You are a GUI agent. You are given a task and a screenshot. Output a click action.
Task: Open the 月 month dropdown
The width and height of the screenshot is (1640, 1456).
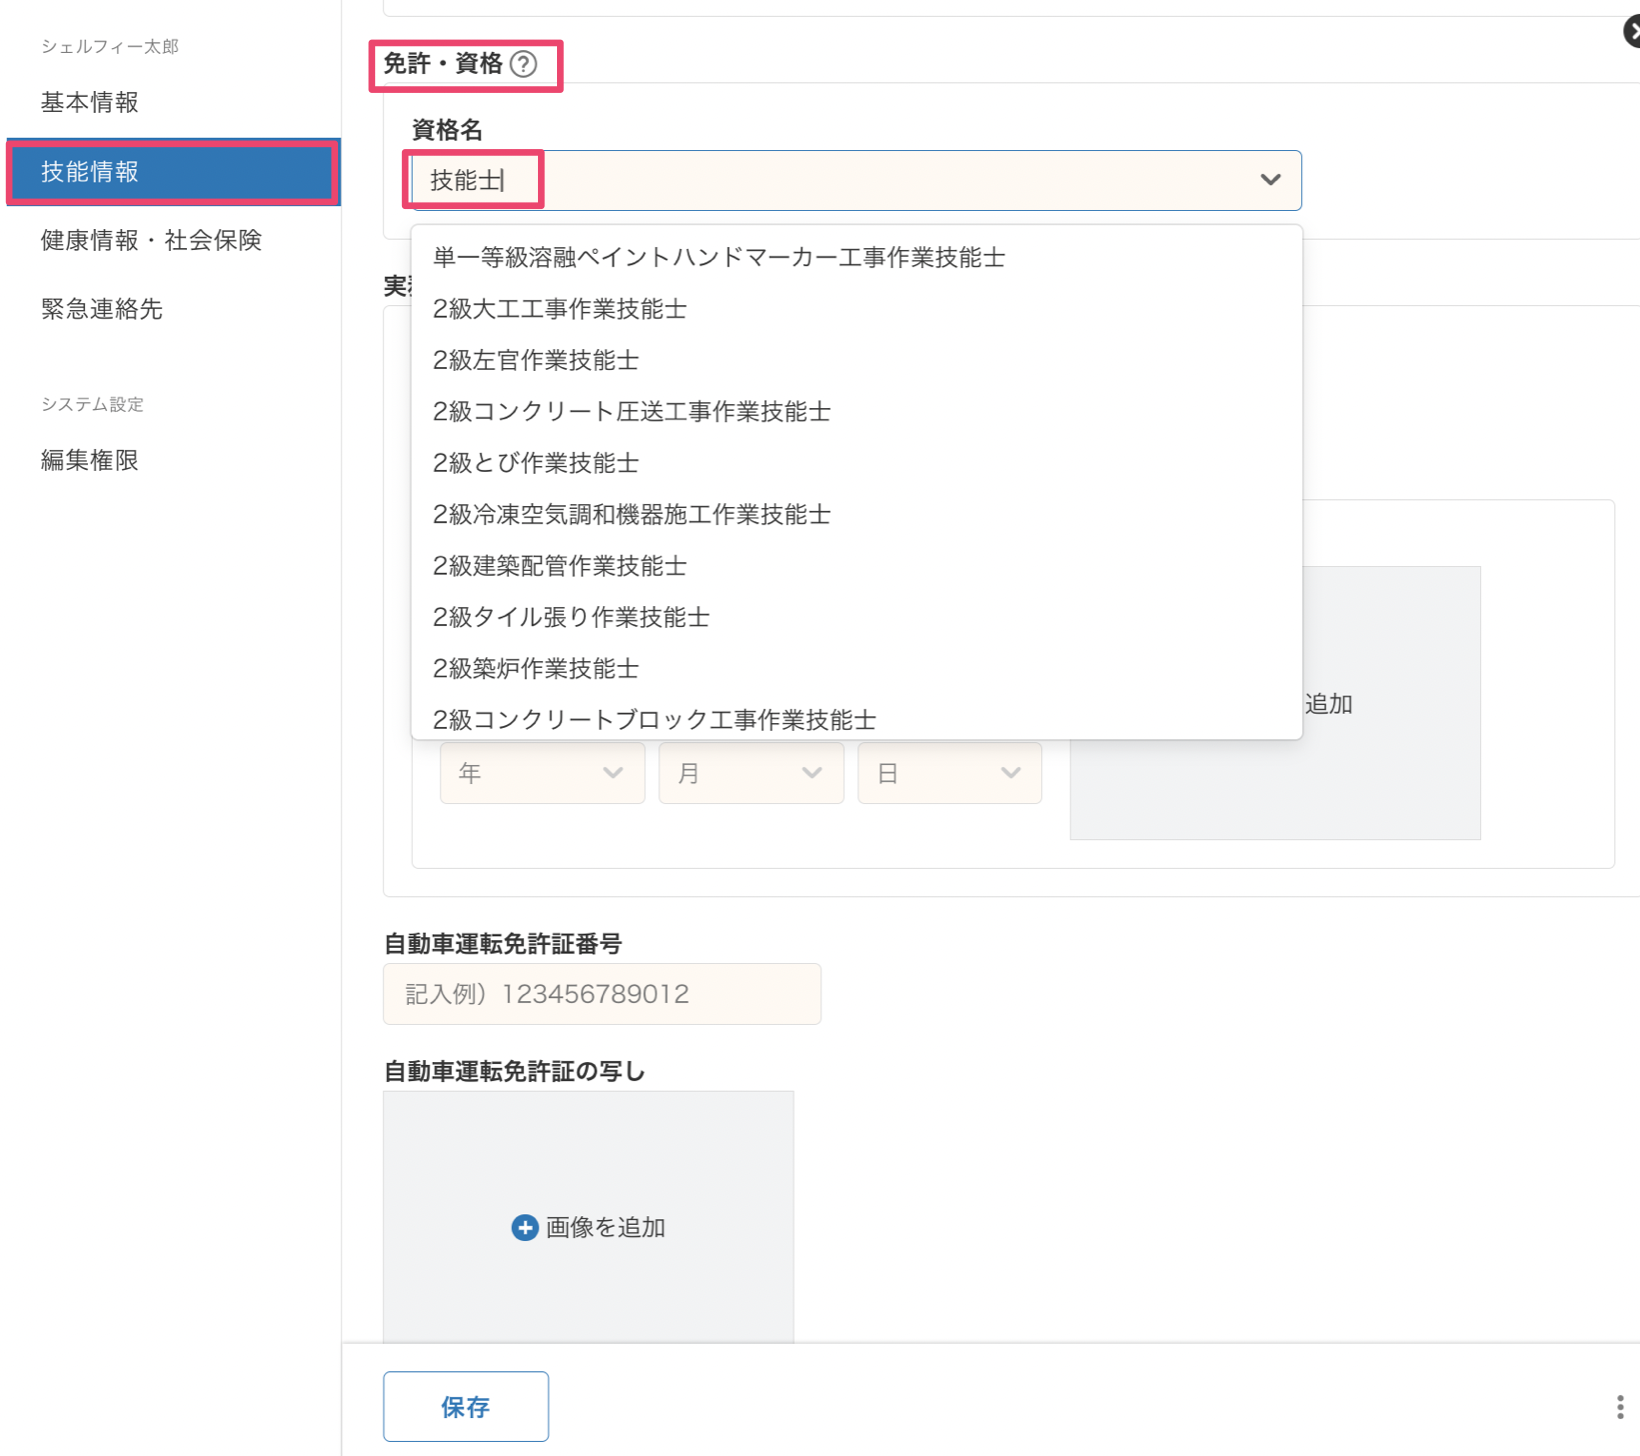[750, 773]
